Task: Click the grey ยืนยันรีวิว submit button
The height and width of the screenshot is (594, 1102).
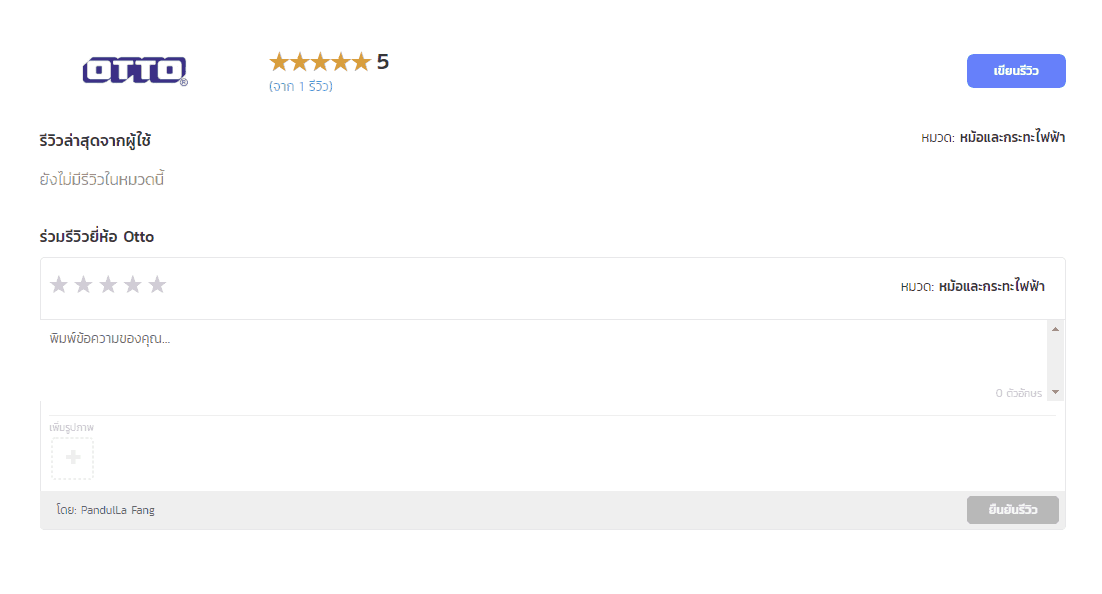Action: pos(1012,510)
